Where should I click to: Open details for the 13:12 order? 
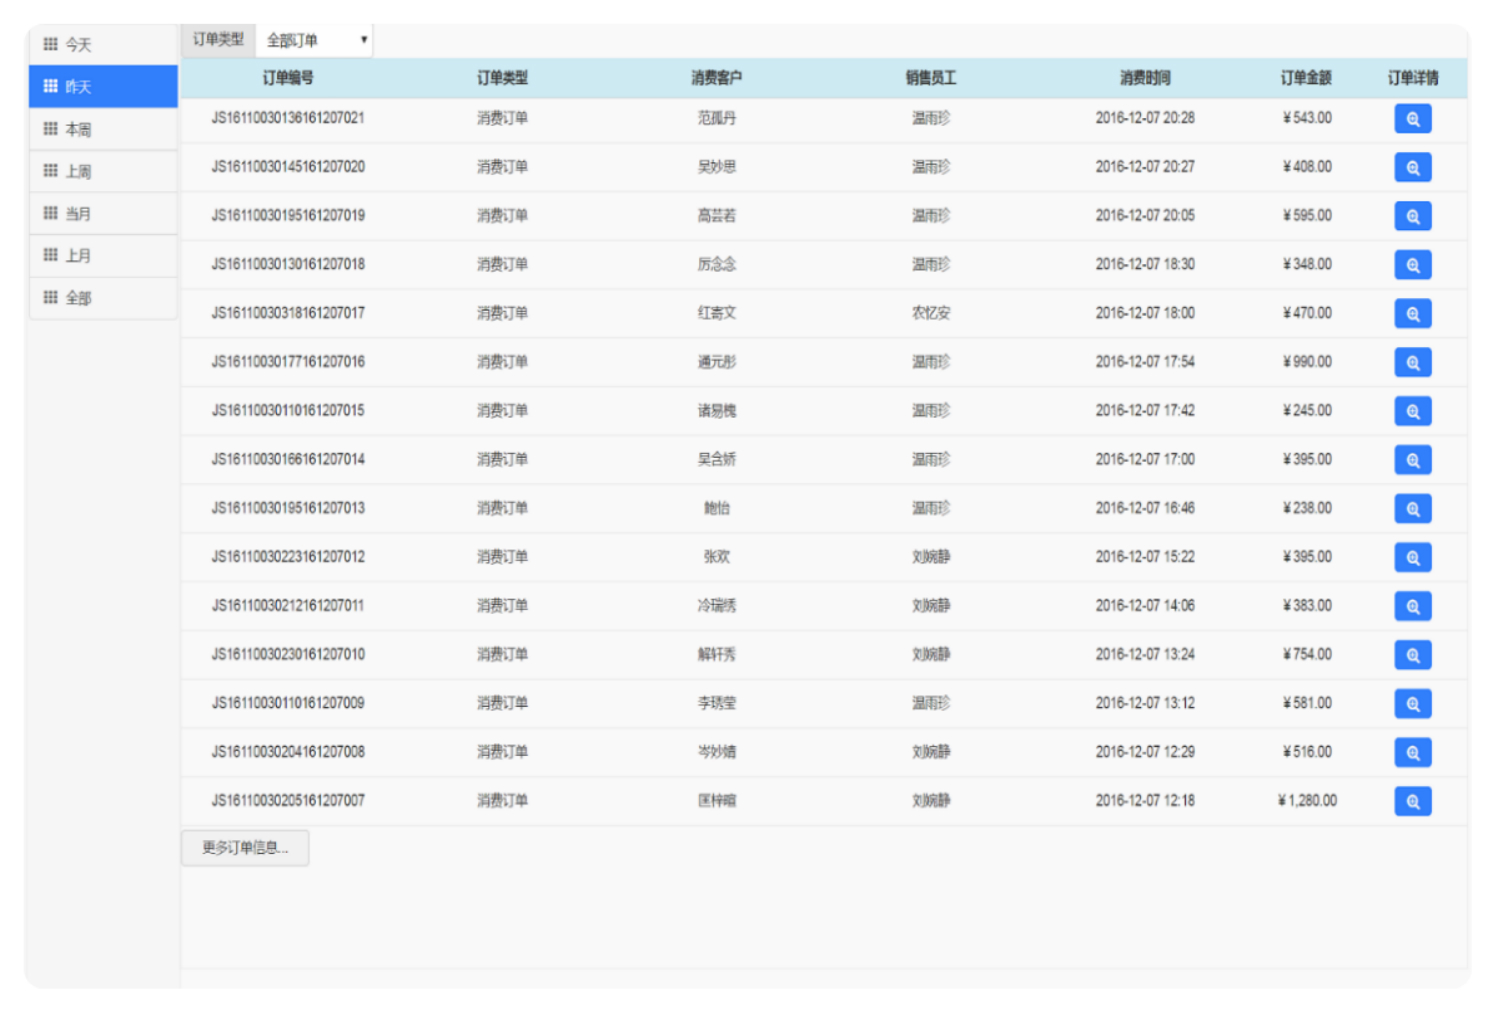pyautogui.click(x=1411, y=704)
